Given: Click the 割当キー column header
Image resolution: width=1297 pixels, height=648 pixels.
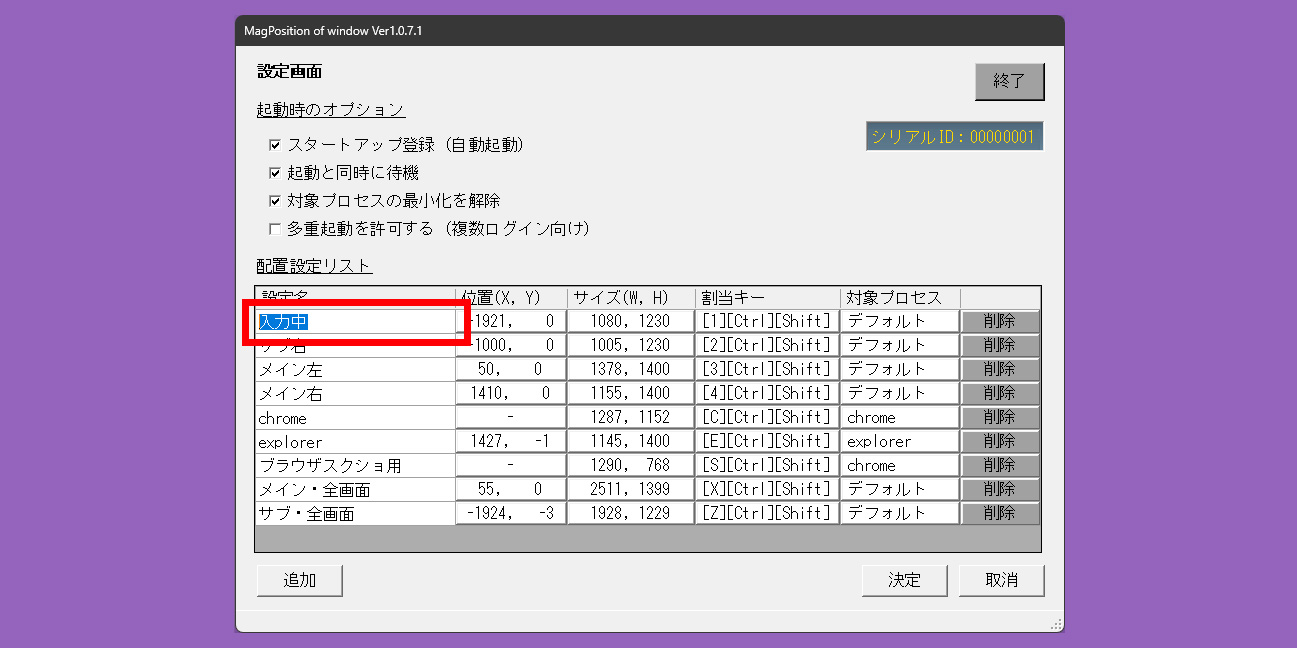Looking at the screenshot, I should [x=767, y=298].
